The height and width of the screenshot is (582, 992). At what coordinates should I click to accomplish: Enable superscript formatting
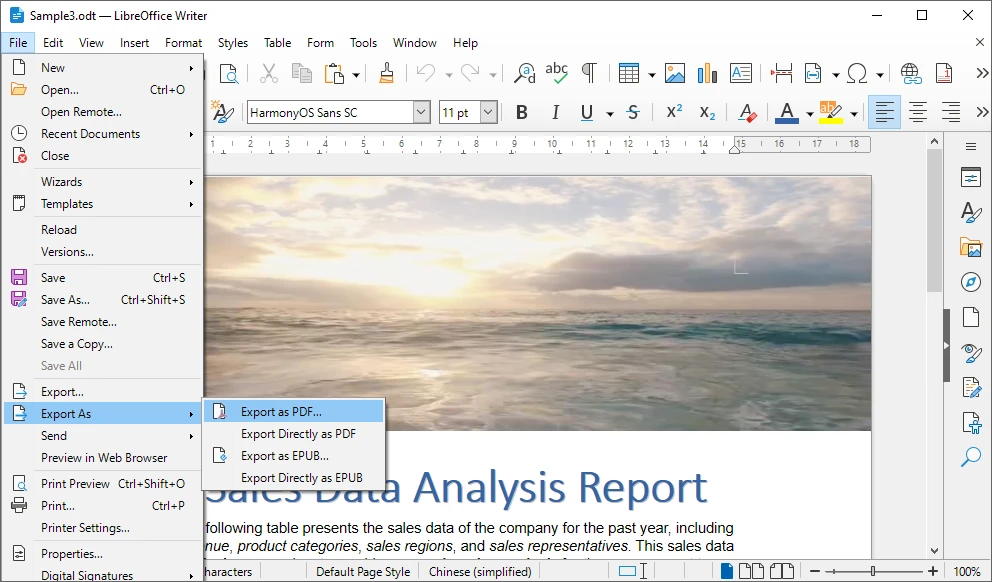(674, 112)
